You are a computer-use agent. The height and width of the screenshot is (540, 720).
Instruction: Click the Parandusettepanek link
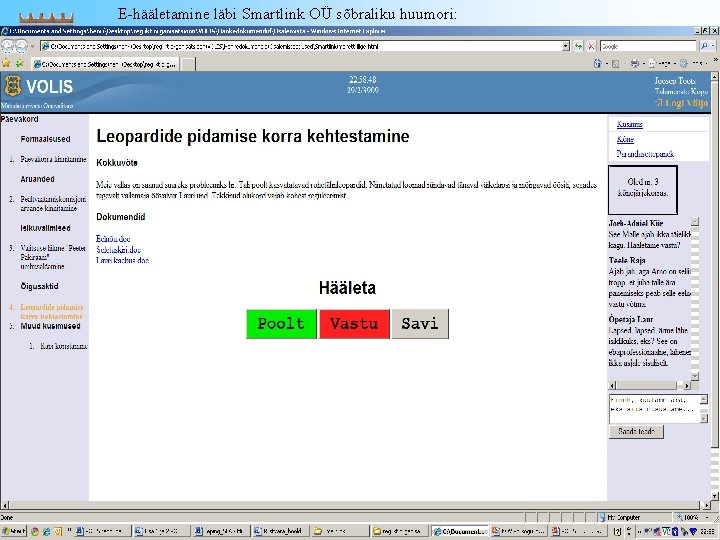coord(645,154)
